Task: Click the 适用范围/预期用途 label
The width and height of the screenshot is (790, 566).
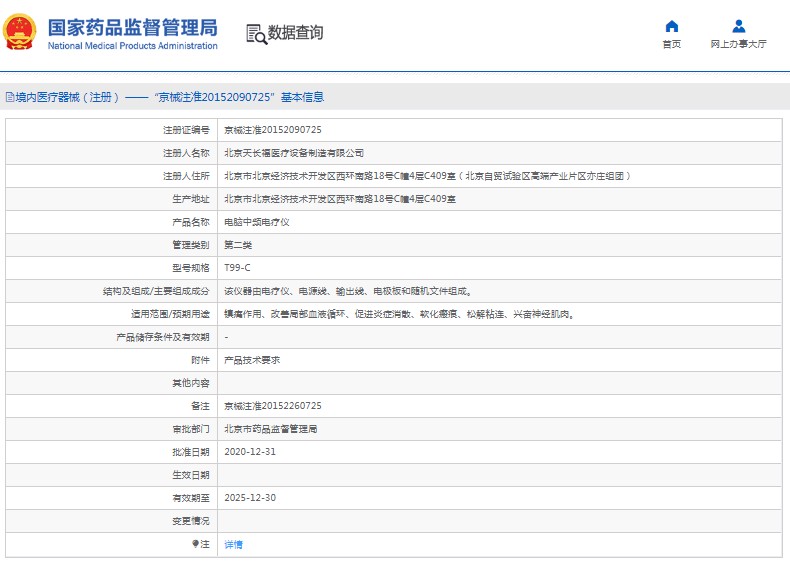Action: (170, 314)
